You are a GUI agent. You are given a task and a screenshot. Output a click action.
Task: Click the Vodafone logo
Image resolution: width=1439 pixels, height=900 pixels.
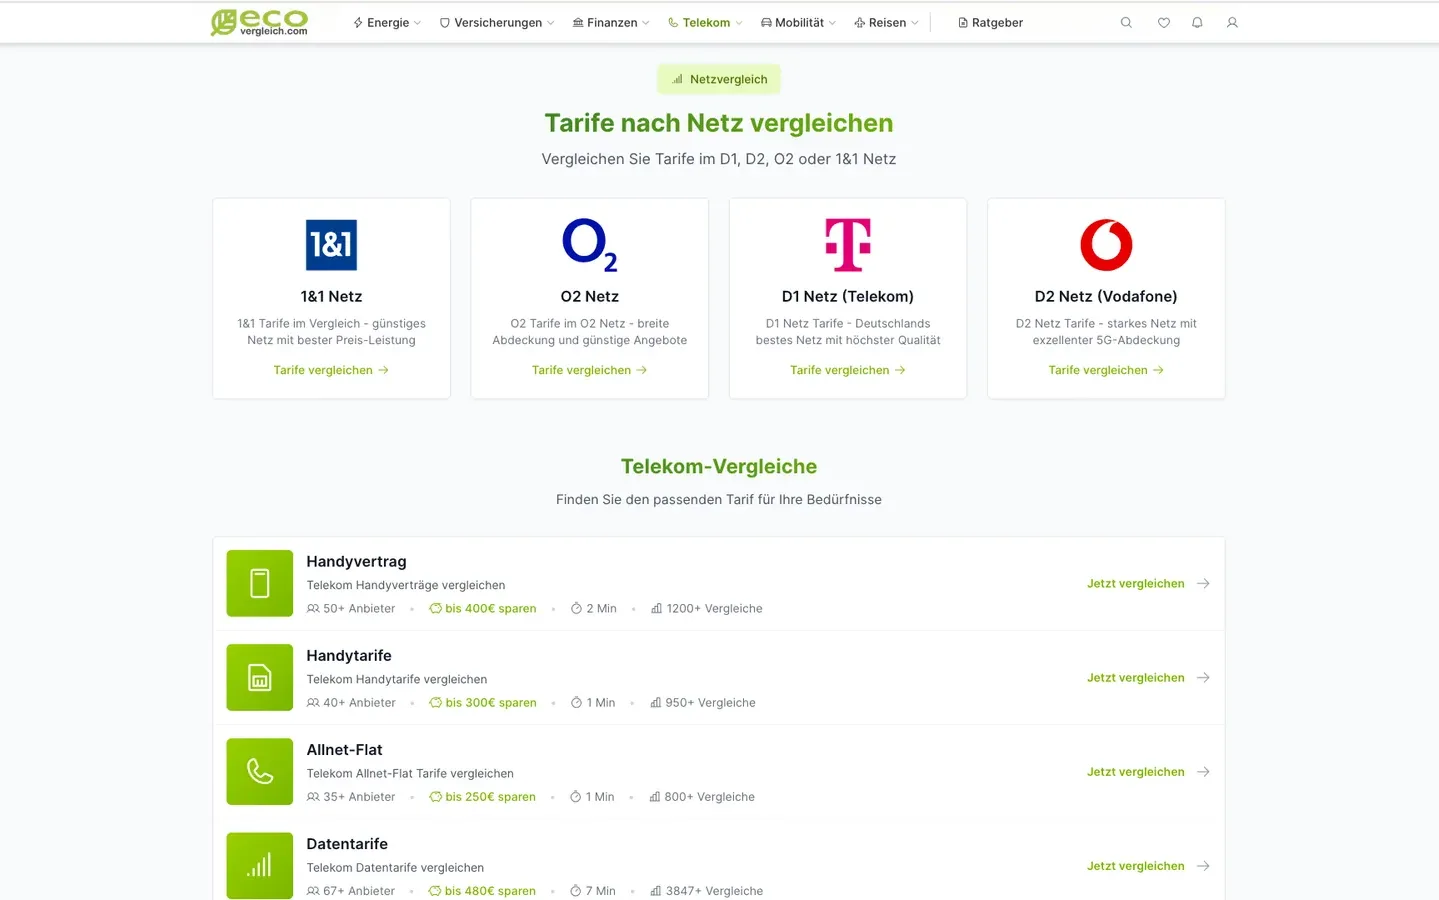[1106, 245]
